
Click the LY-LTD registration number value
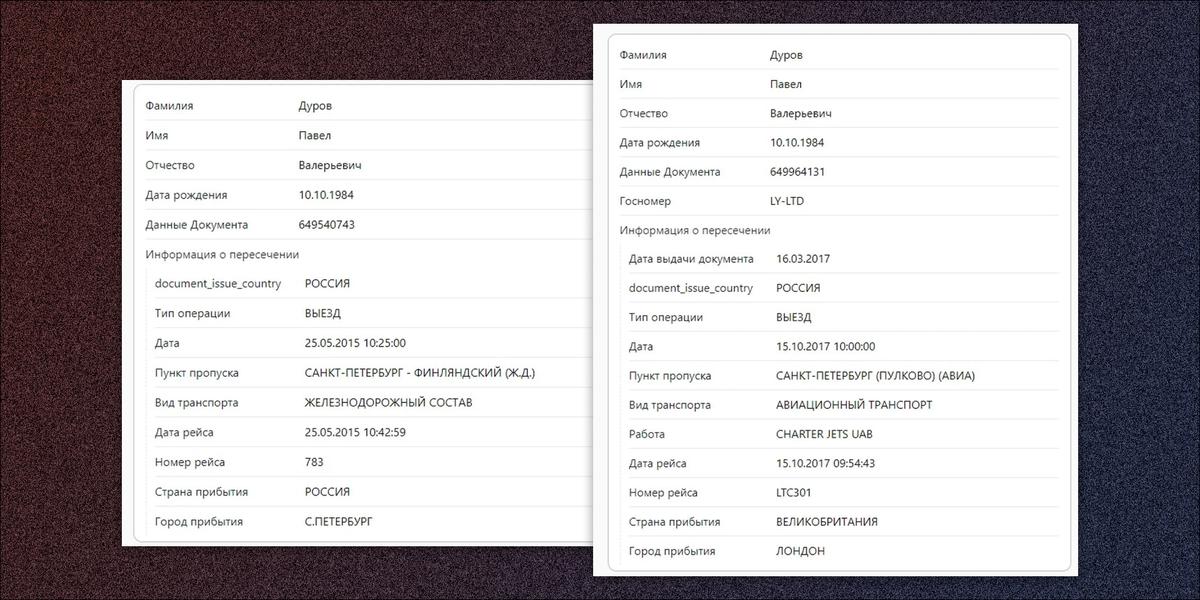tap(786, 201)
